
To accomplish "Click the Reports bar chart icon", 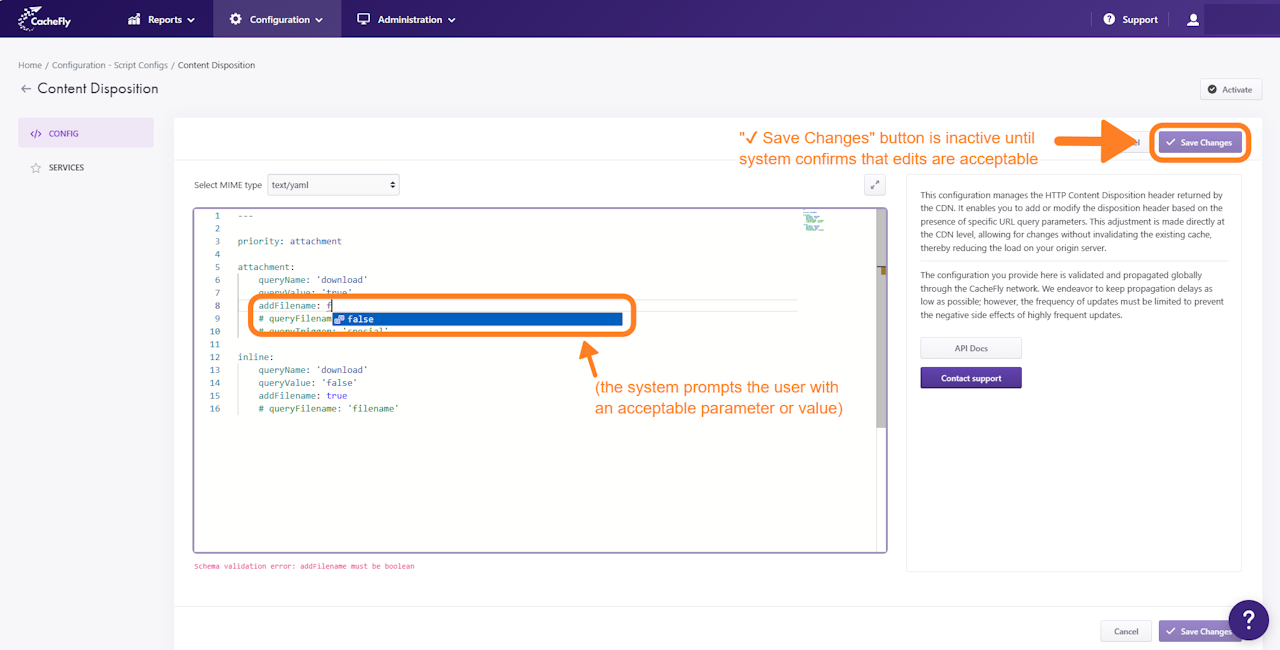I will pyautogui.click(x=135, y=19).
